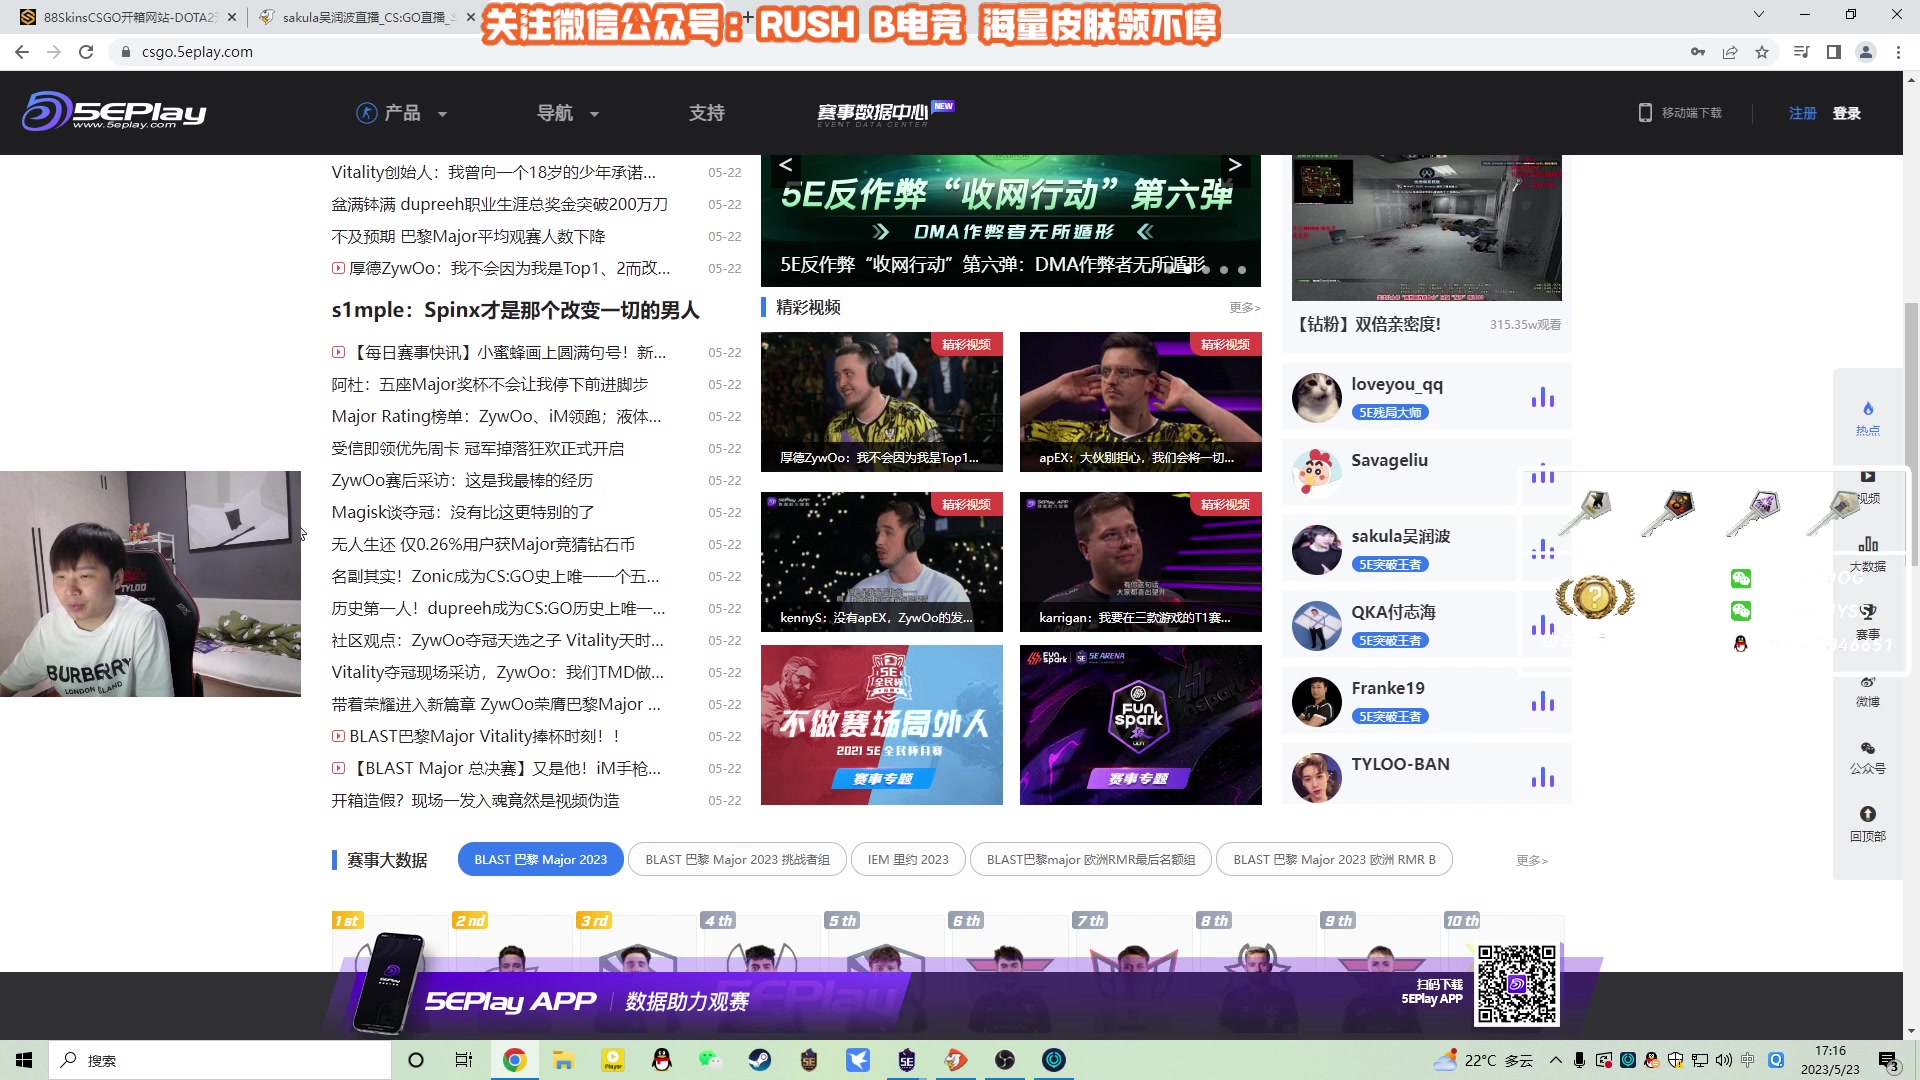
Task: Click the 移动端下载 phone icon link
Action: tap(1680, 113)
